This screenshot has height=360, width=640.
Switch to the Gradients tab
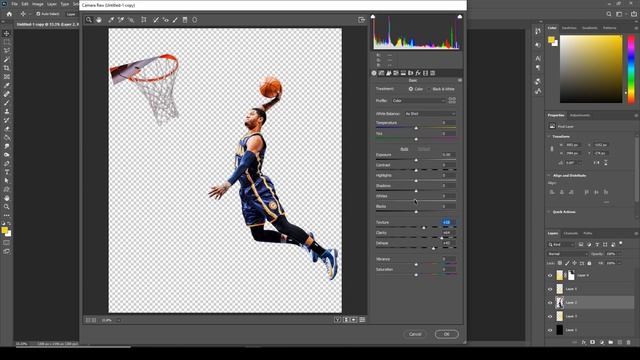[x=589, y=28]
